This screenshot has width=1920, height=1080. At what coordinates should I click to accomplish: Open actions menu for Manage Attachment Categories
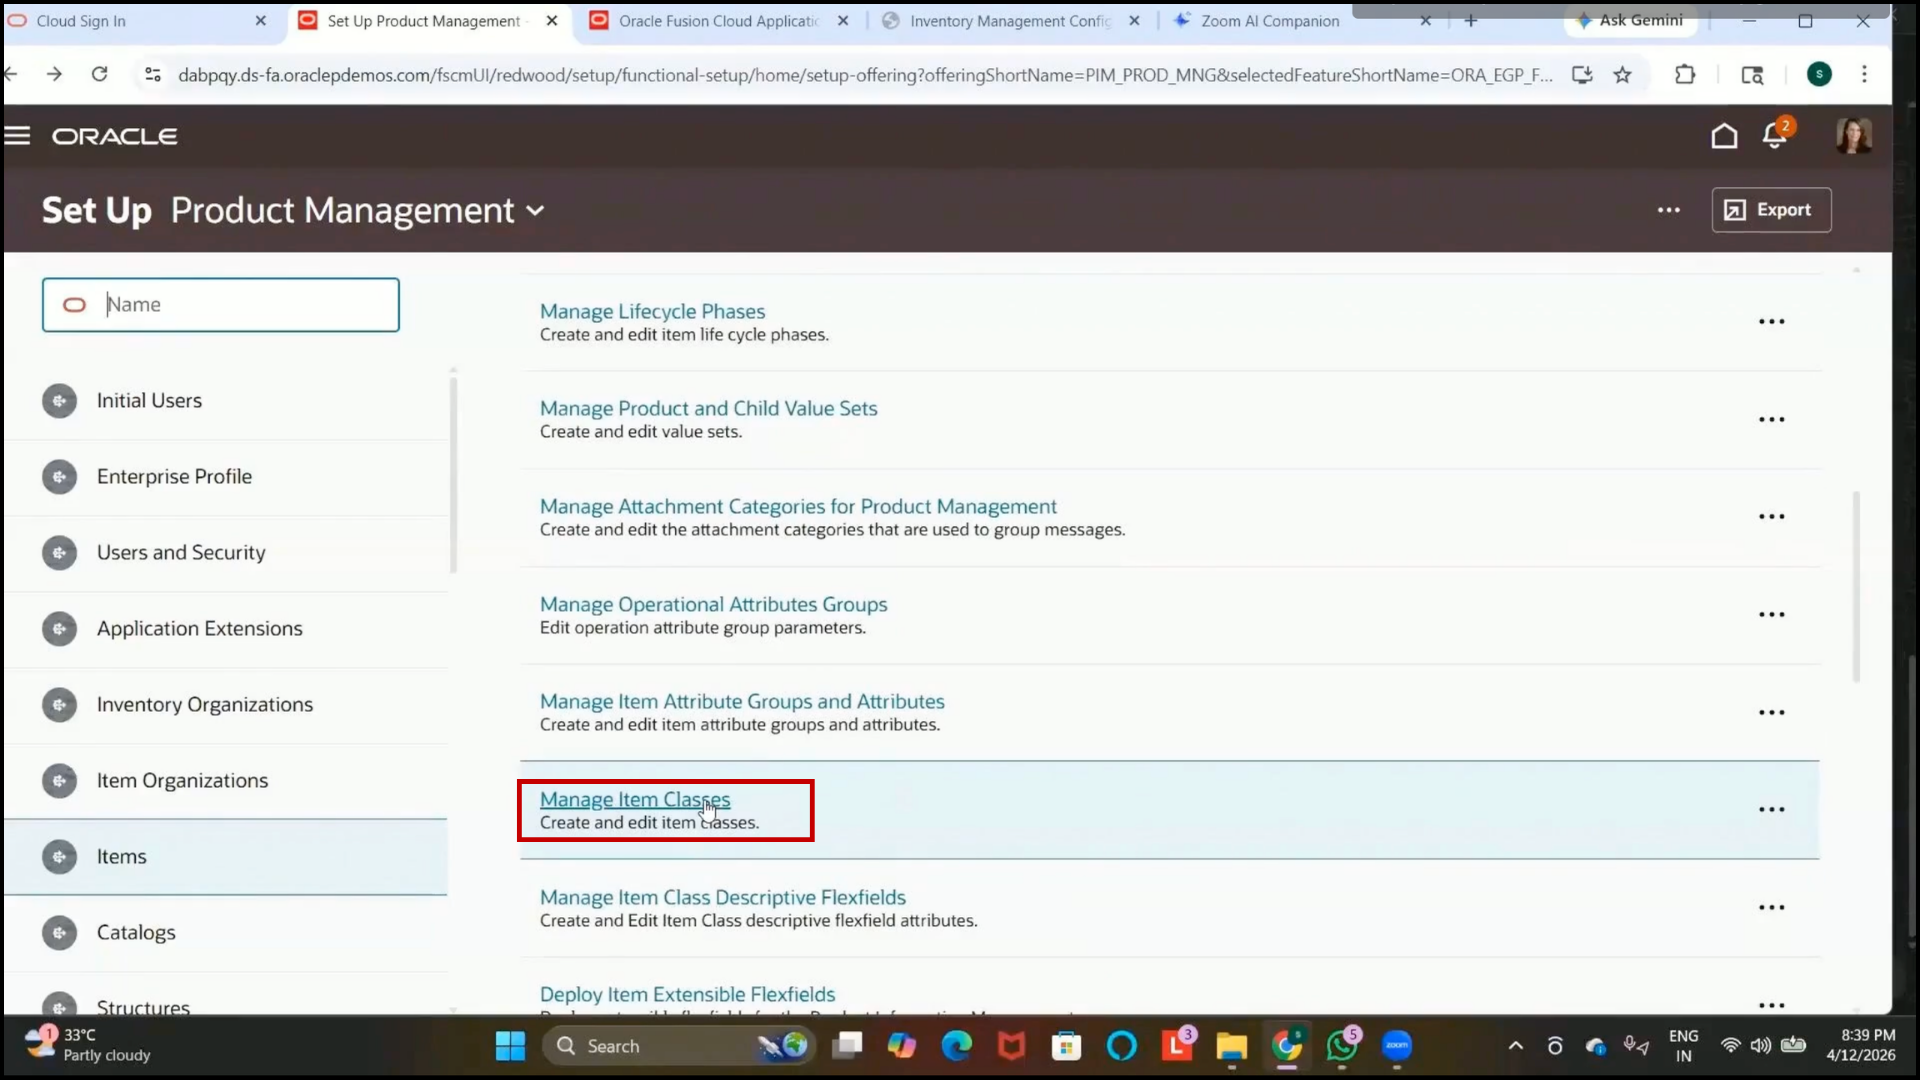[x=1771, y=517]
